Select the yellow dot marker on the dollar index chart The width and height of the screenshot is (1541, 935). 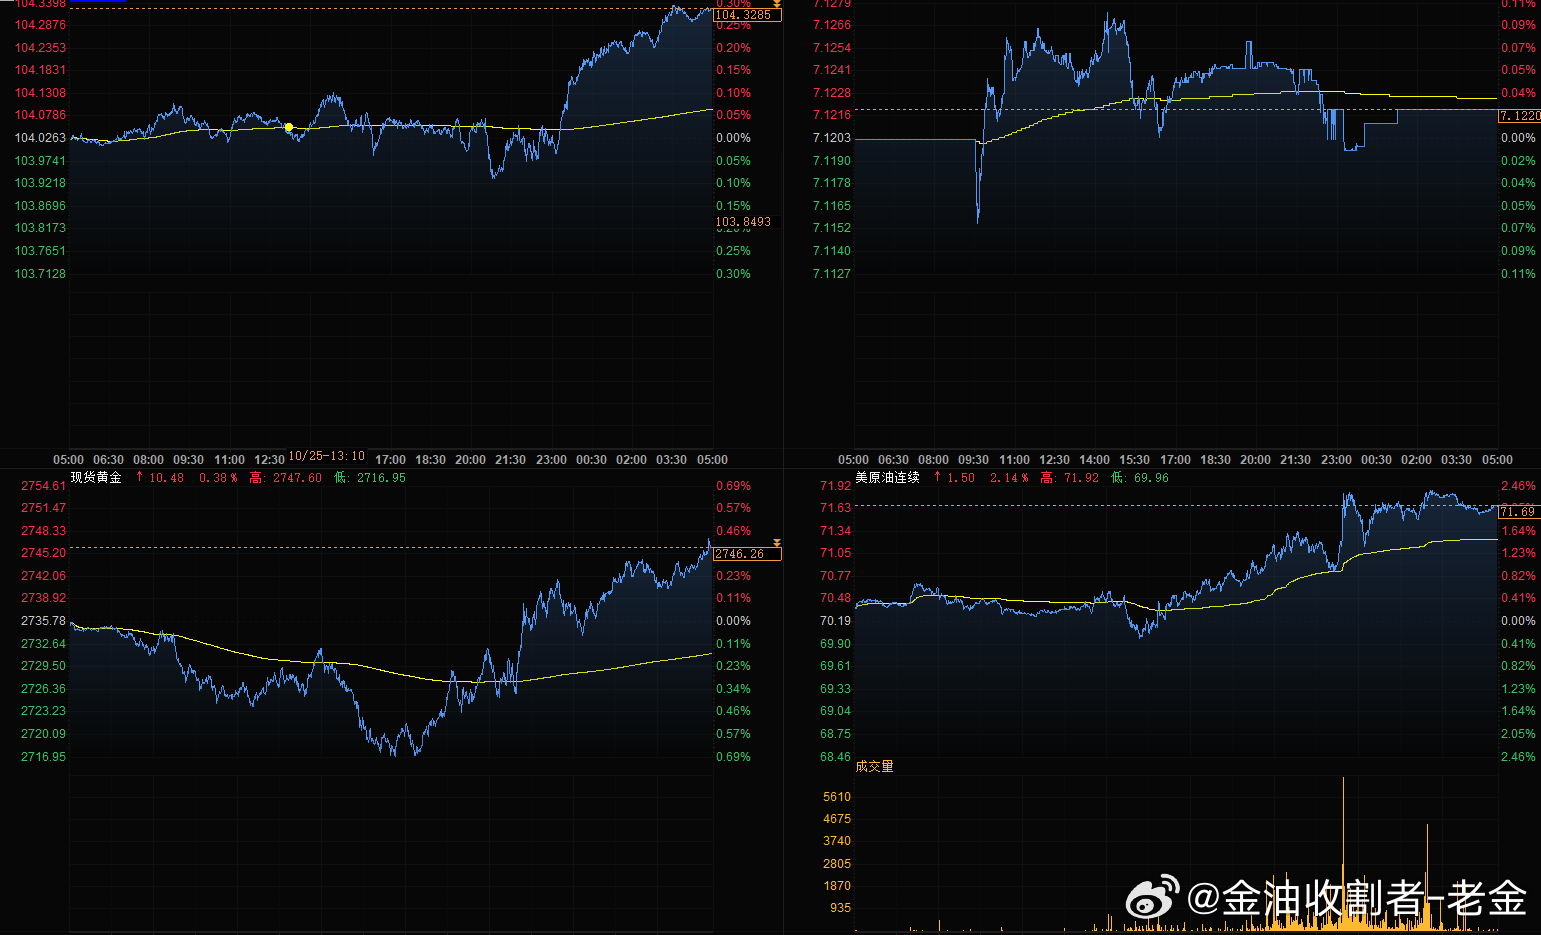289,127
